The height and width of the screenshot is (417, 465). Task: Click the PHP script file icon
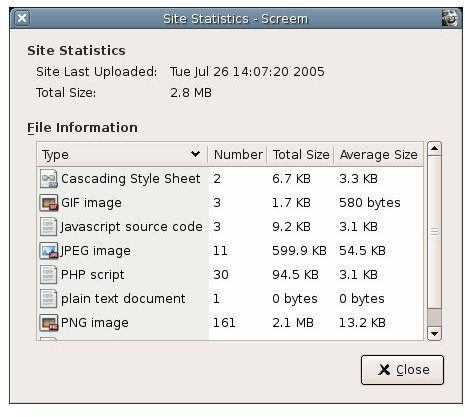coord(49,275)
